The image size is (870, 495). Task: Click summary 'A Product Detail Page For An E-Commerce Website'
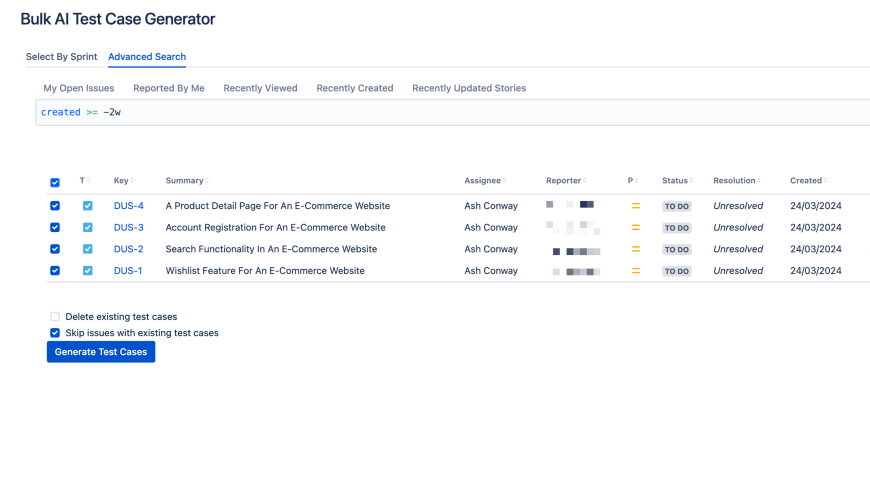[277, 206]
